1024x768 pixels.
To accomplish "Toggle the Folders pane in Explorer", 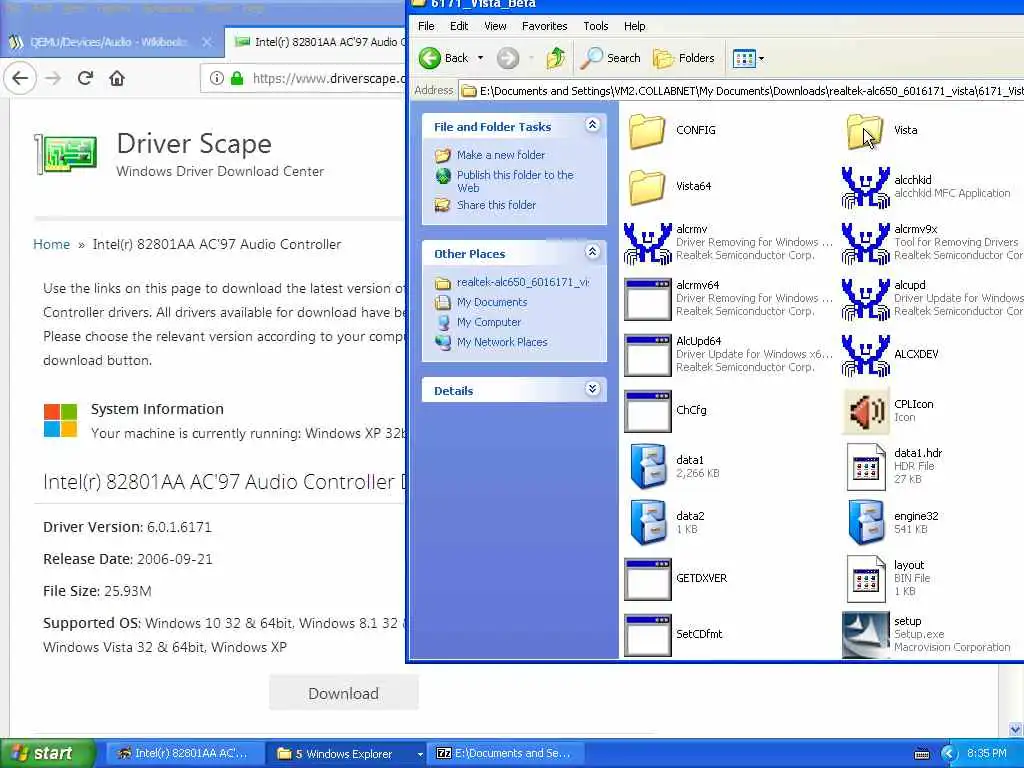I will pos(684,58).
